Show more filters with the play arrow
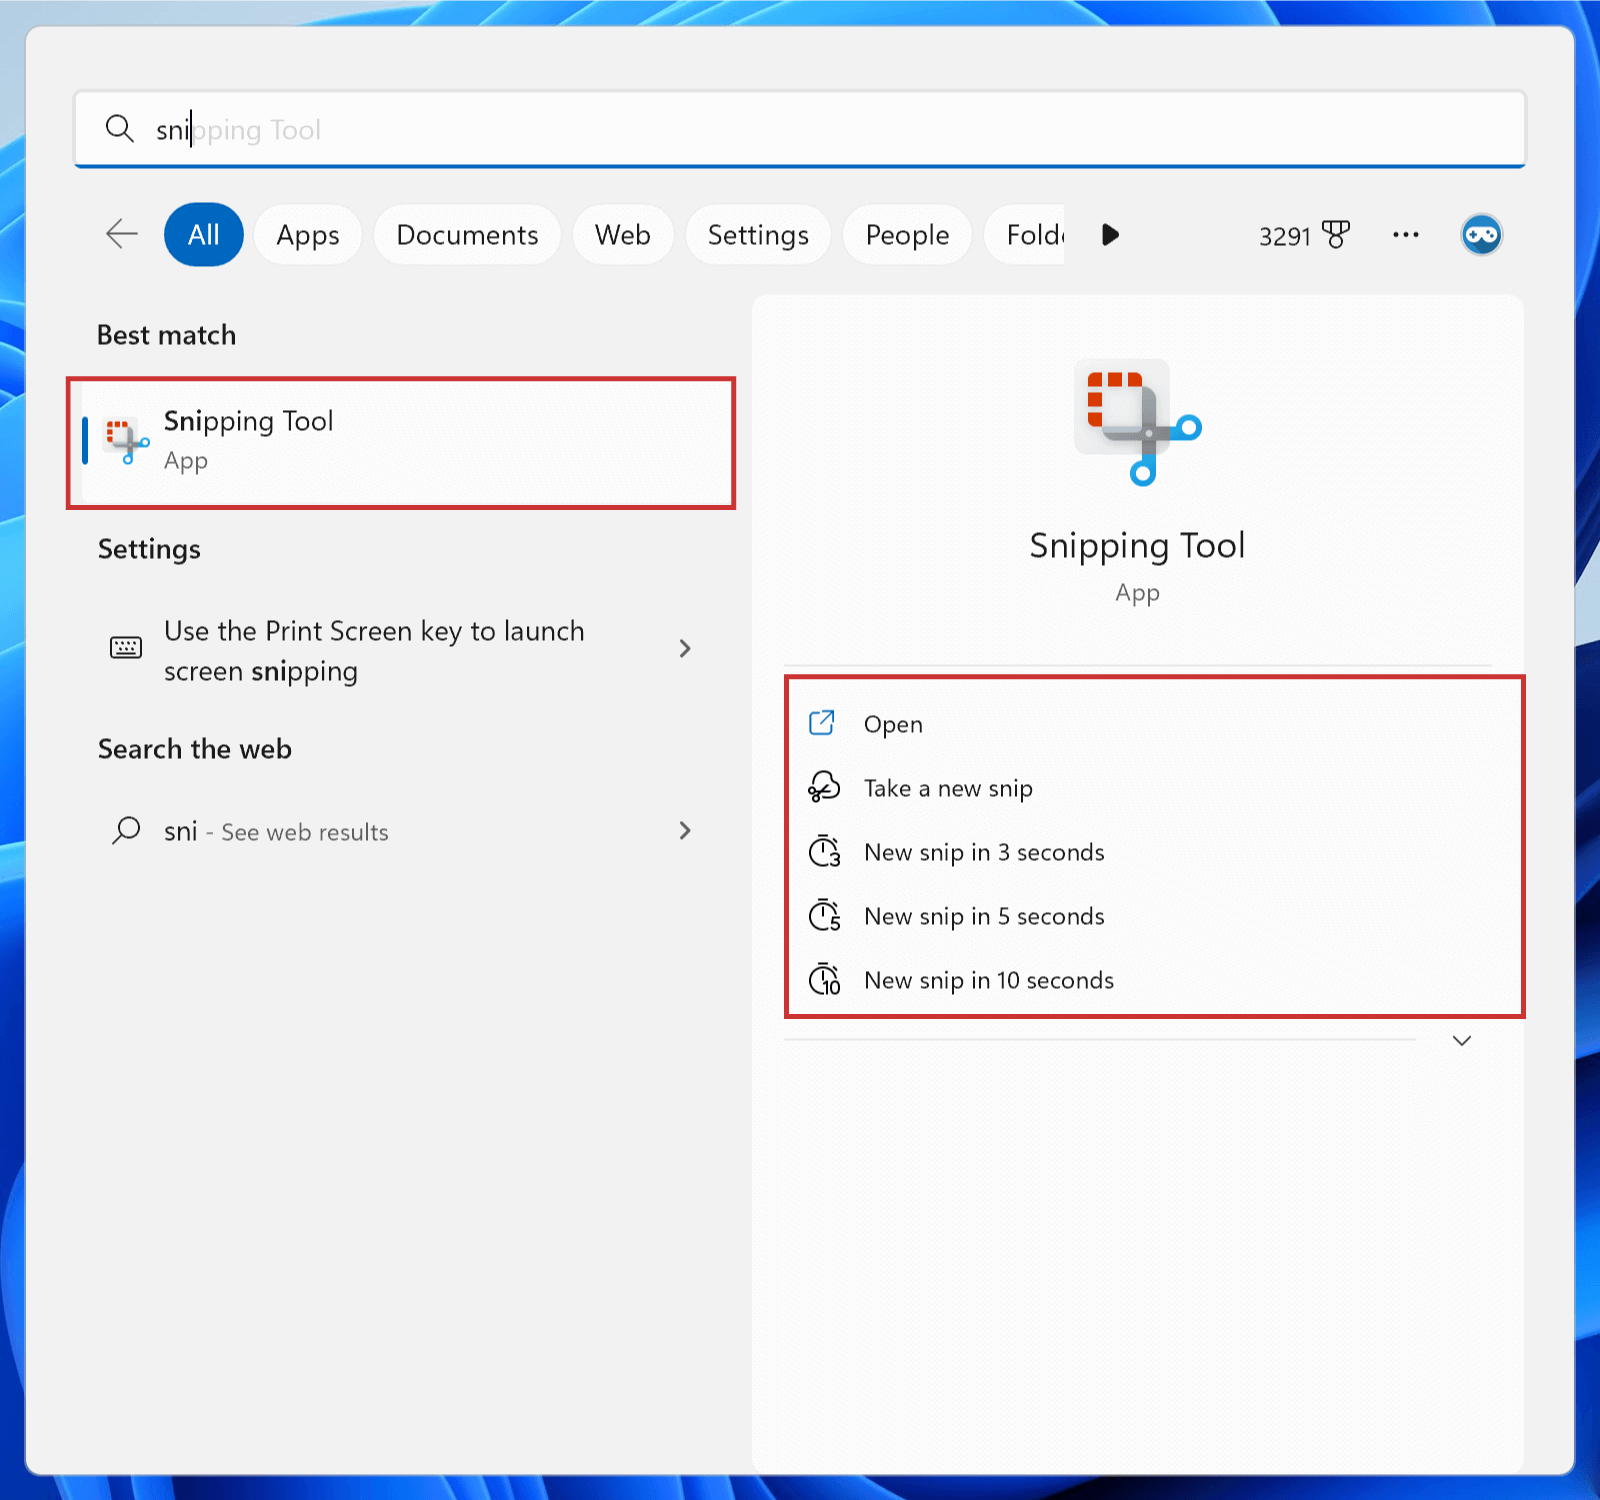Image resolution: width=1600 pixels, height=1500 pixels. pos(1110,234)
